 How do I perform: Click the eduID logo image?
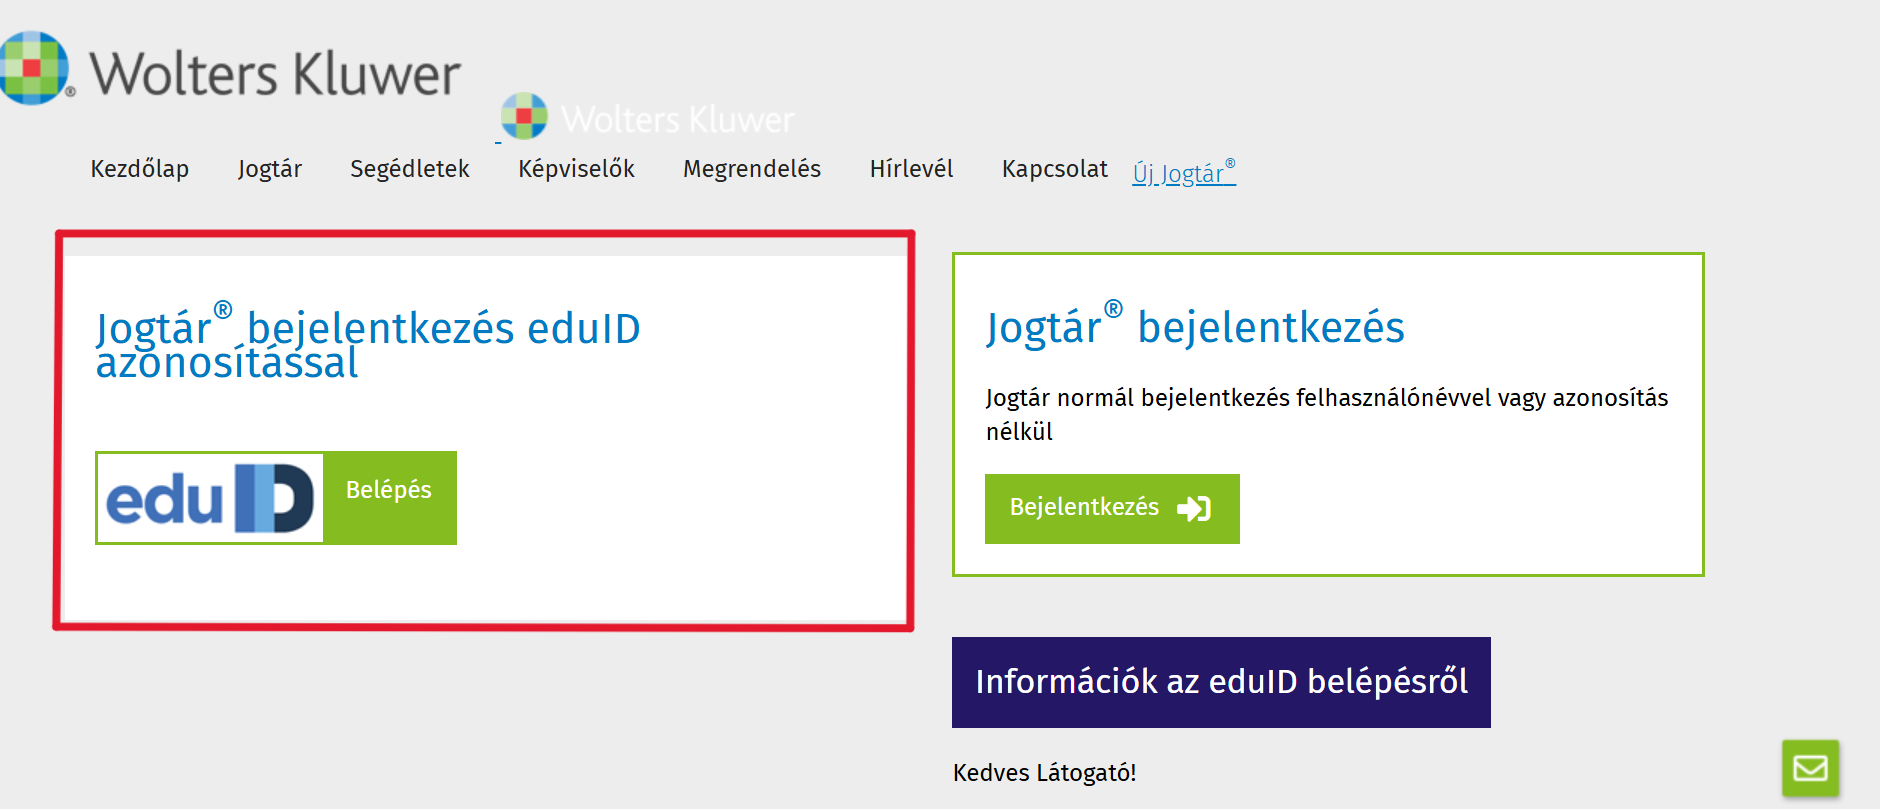(x=210, y=498)
